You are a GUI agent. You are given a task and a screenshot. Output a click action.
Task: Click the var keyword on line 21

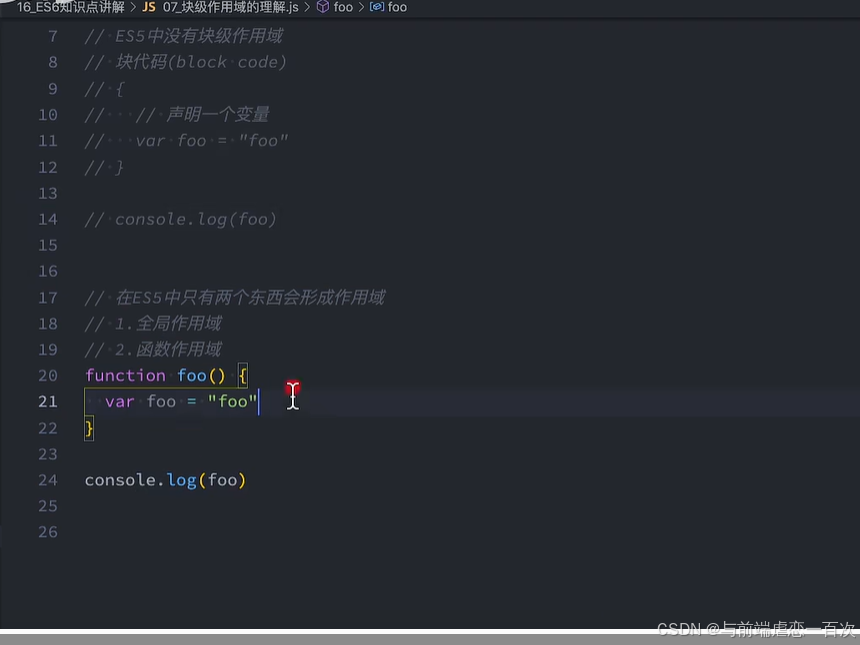pos(119,401)
